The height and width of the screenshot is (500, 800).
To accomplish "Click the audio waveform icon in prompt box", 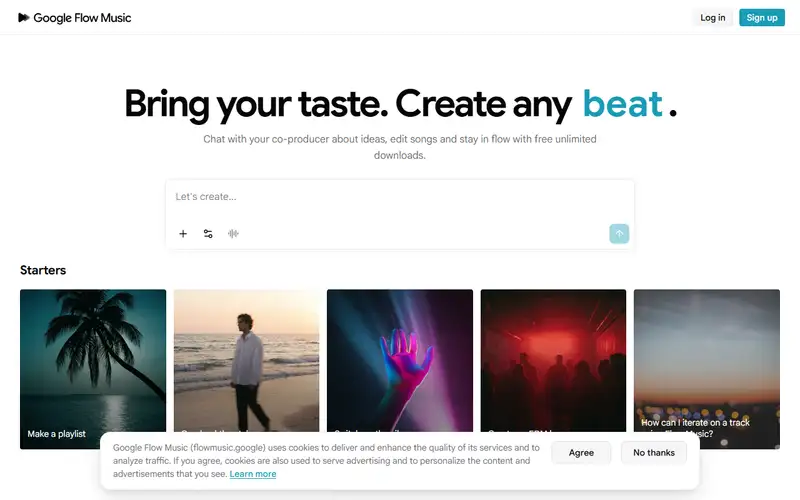I will [233, 234].
